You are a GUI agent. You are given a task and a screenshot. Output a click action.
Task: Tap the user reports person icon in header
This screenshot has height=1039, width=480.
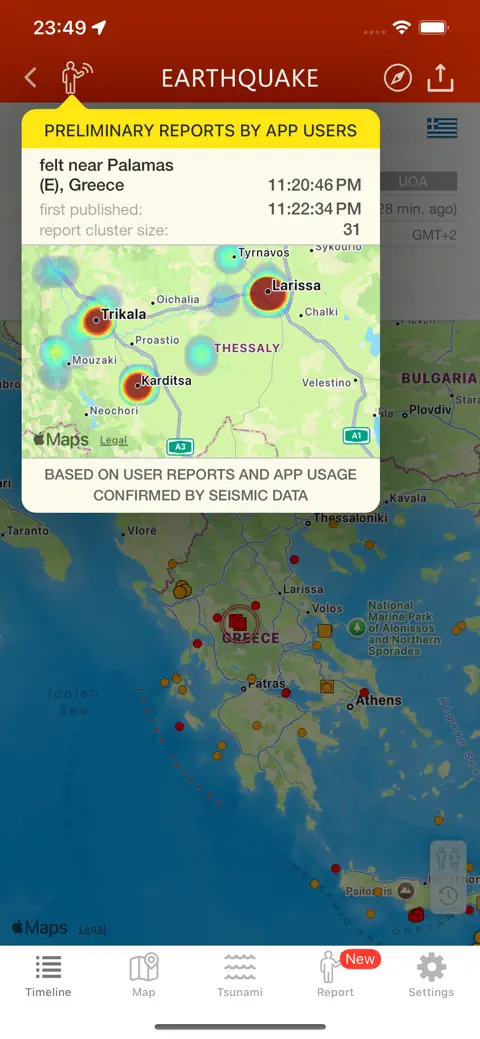coord(76,78)
